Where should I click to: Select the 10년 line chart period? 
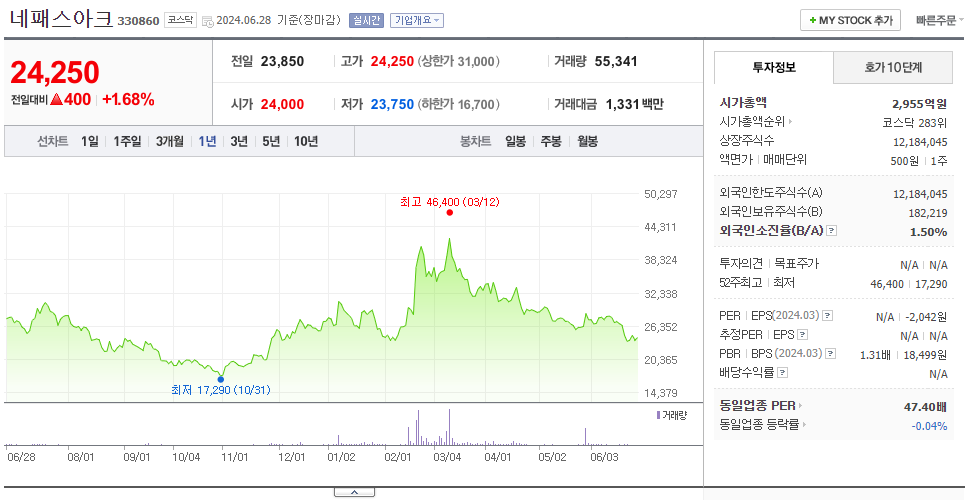click(x=306, y=141)
